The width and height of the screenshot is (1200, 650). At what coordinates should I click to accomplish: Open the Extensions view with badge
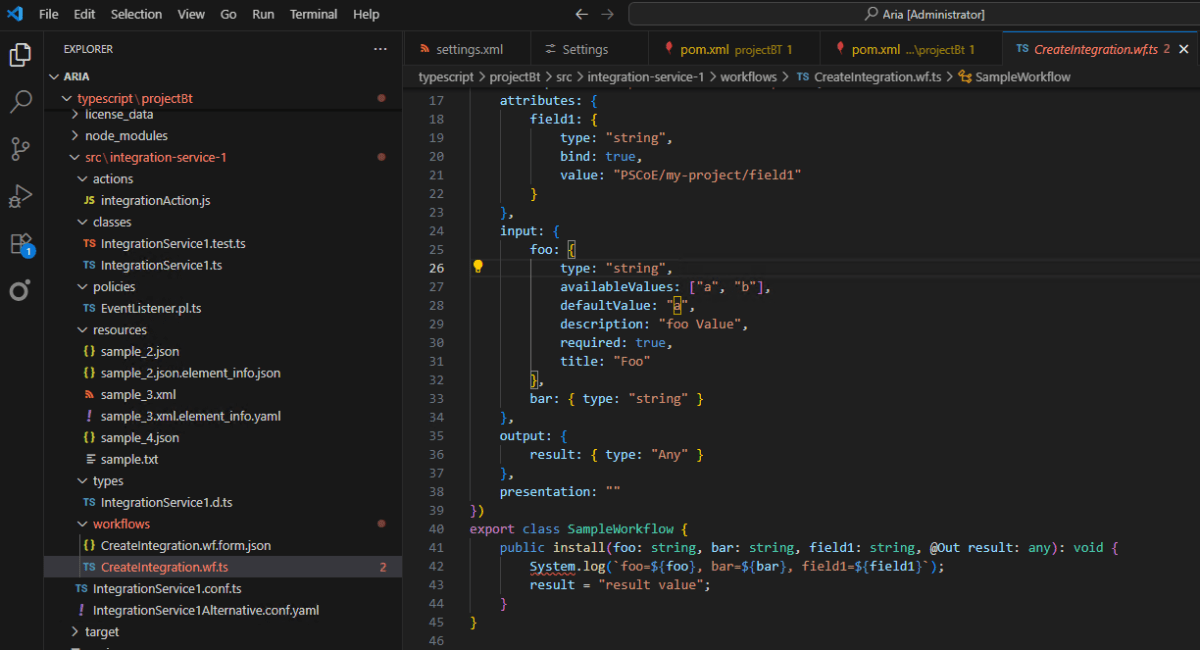coord(21,245)
